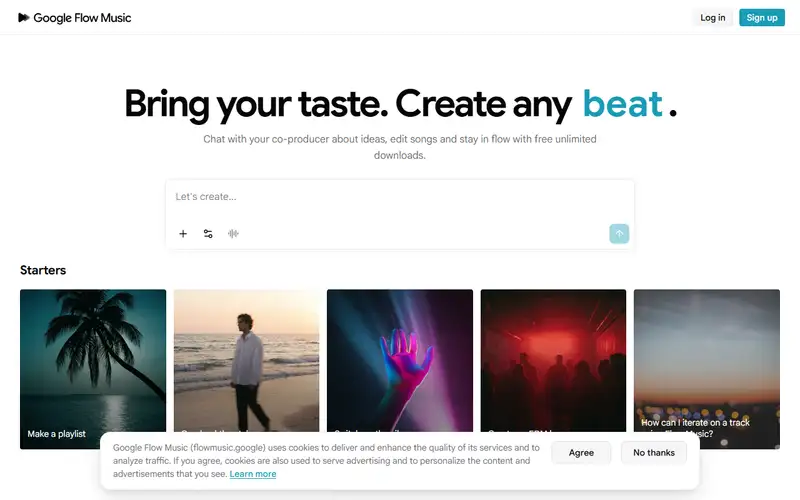
Task: Agree to the cookie notice
Action: (x=581, y=453)
